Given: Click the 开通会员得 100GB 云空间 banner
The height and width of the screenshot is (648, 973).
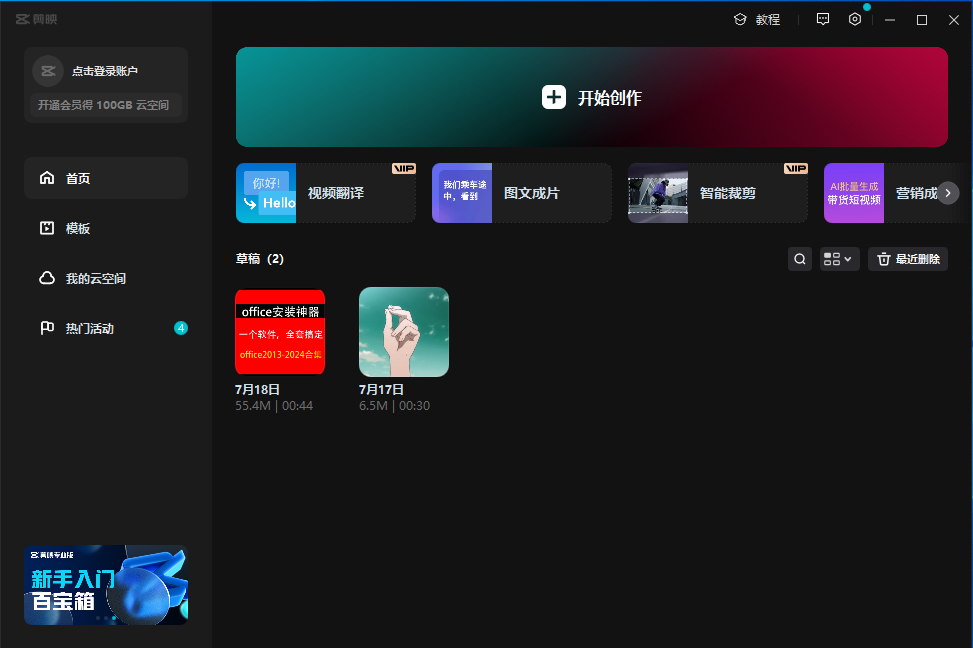Looking at the screenshot, I should [x=105, y=105].
